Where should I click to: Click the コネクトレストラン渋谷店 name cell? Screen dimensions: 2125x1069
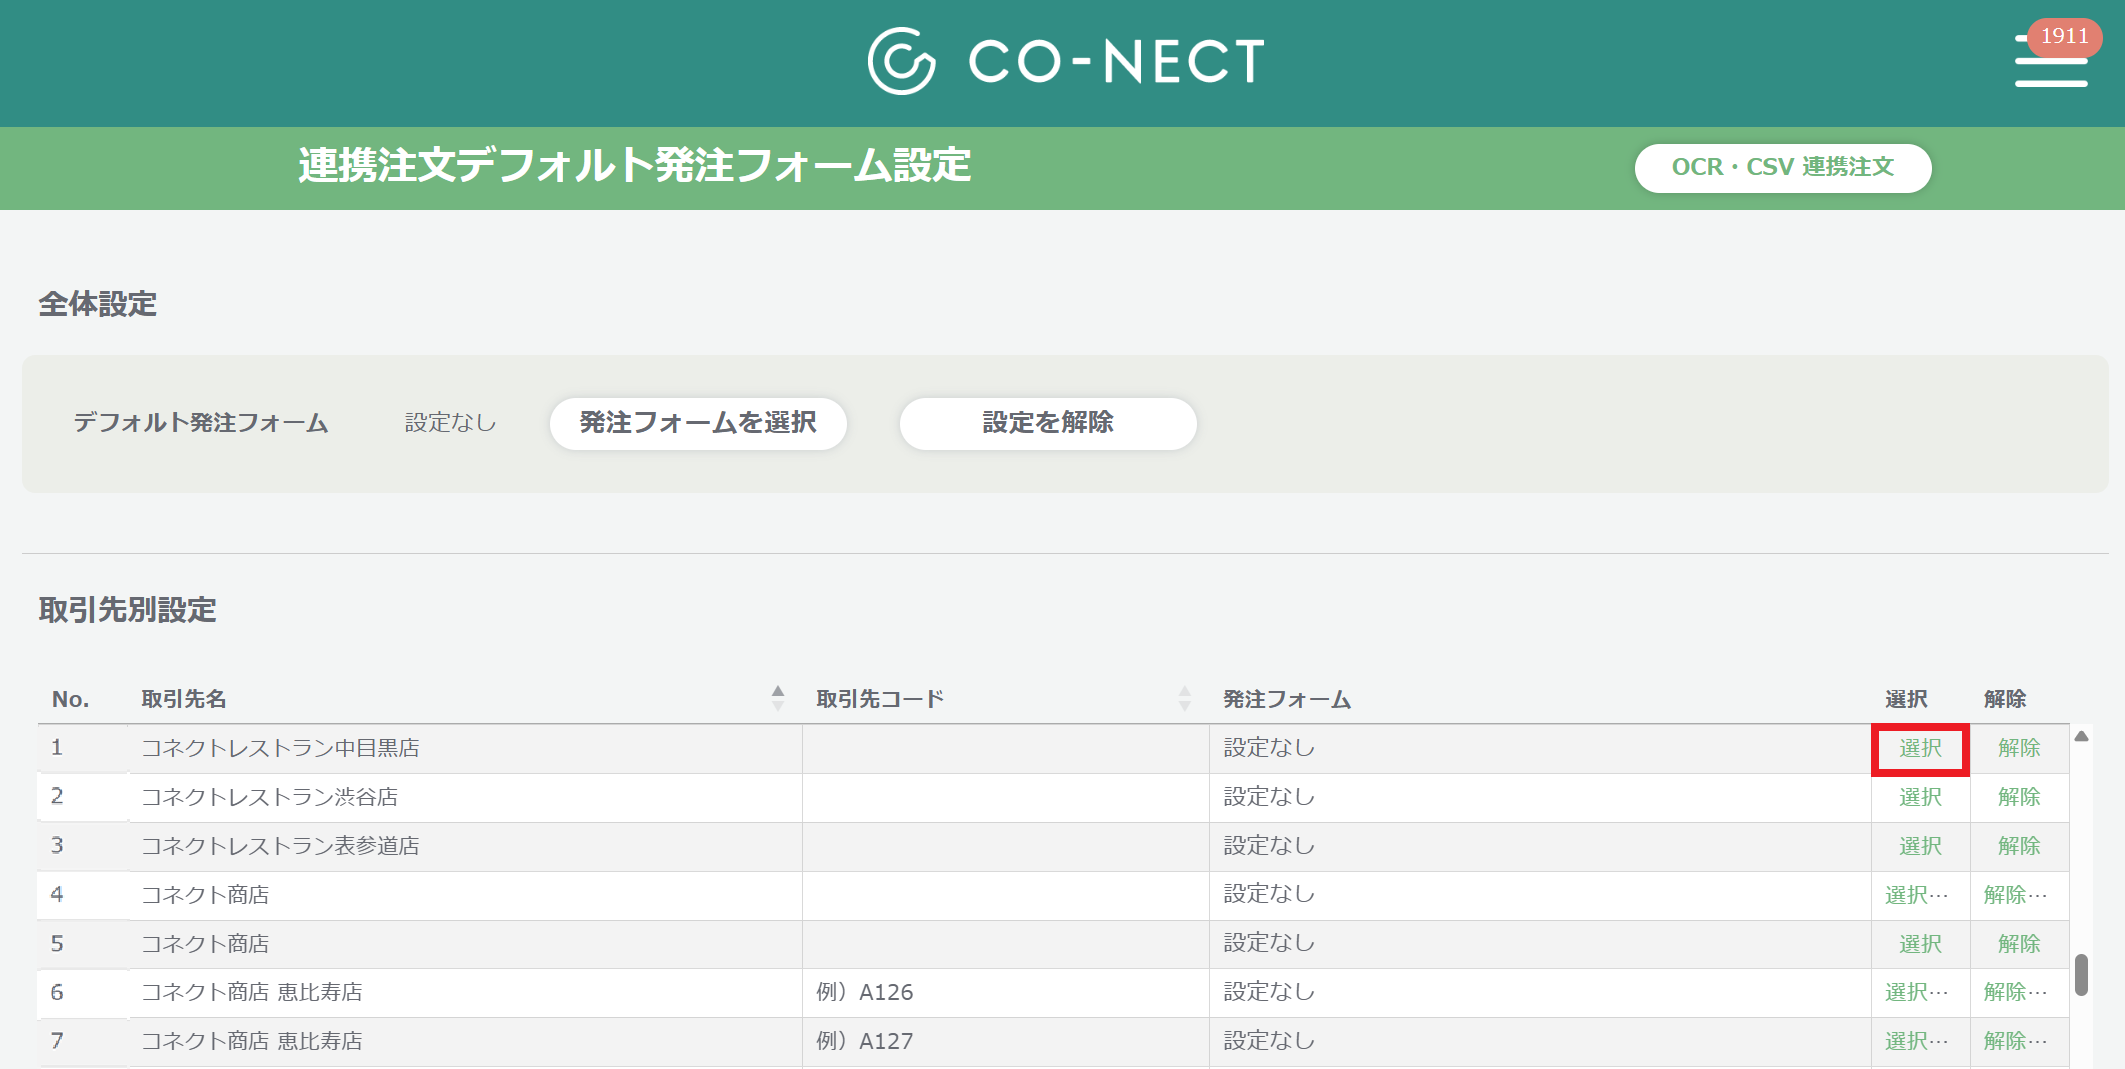[x=465, y=797]
